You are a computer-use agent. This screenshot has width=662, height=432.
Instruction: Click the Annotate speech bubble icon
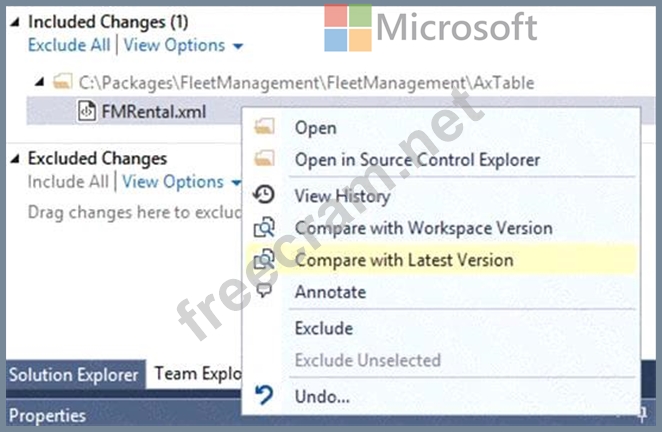click(265, 292)
